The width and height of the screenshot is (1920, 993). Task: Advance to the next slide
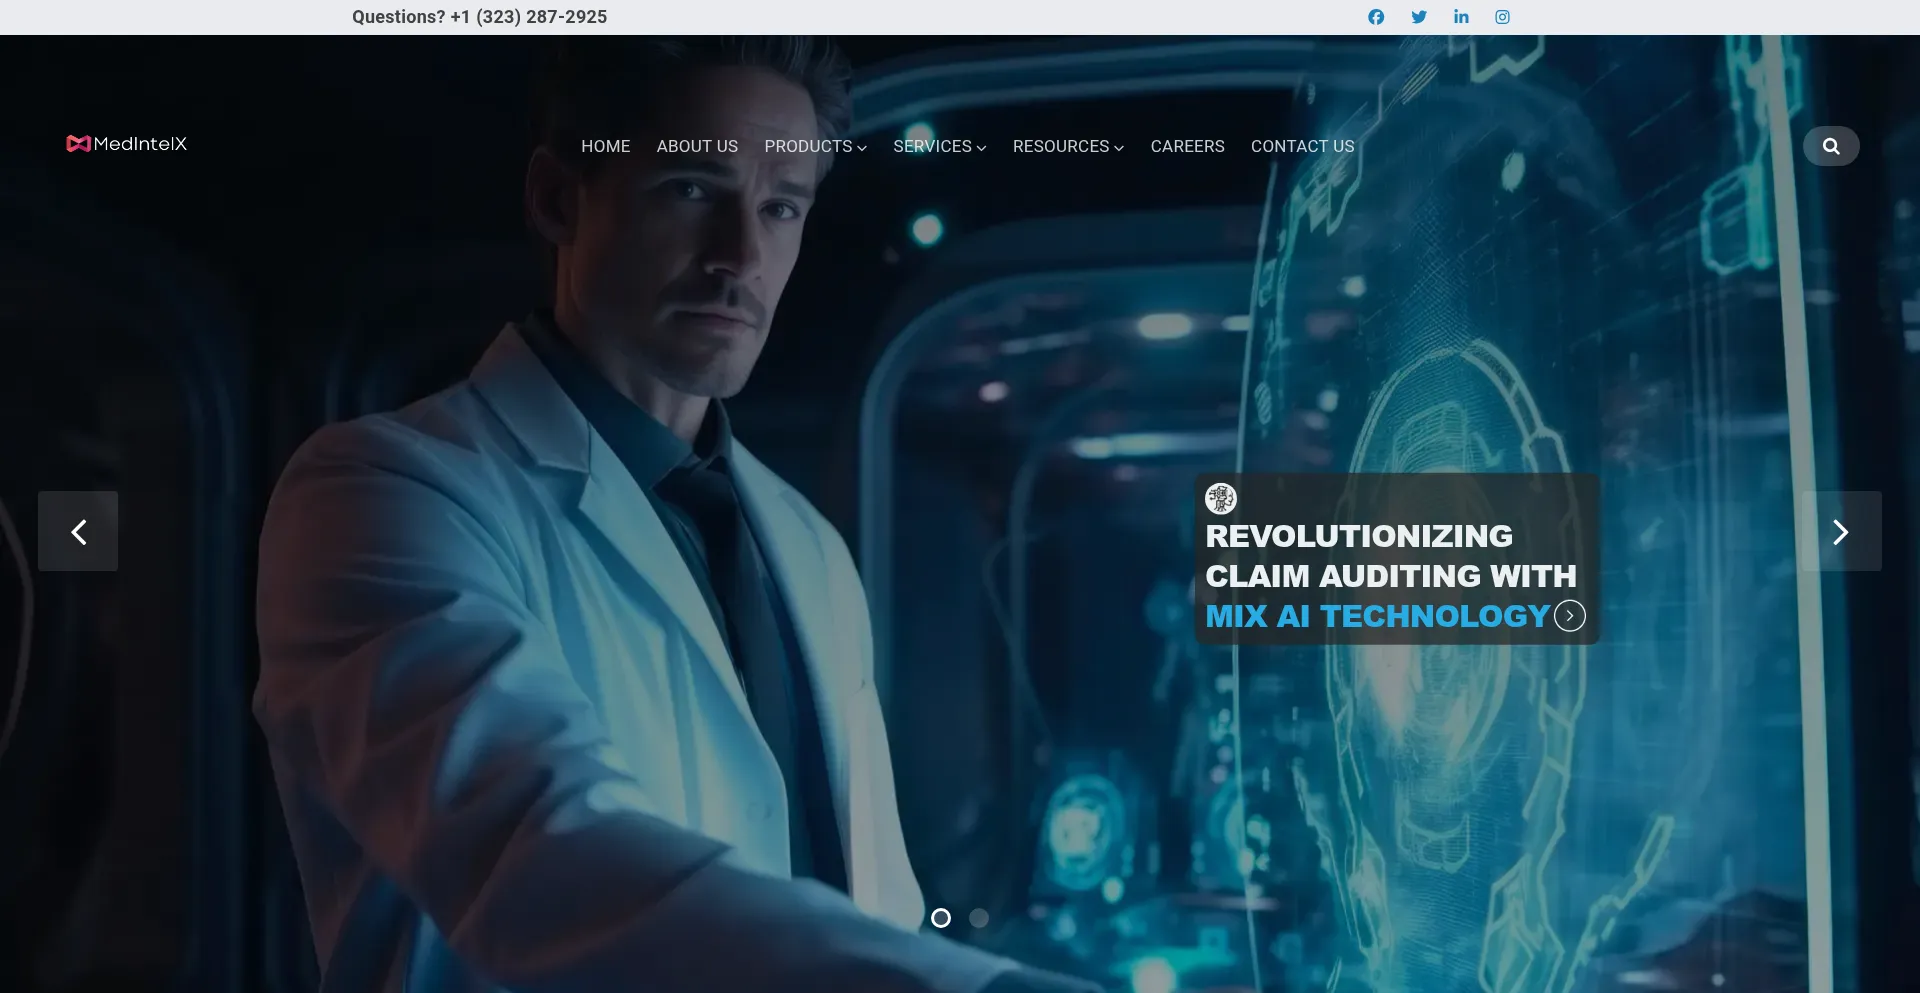(x=1841, y=531)
